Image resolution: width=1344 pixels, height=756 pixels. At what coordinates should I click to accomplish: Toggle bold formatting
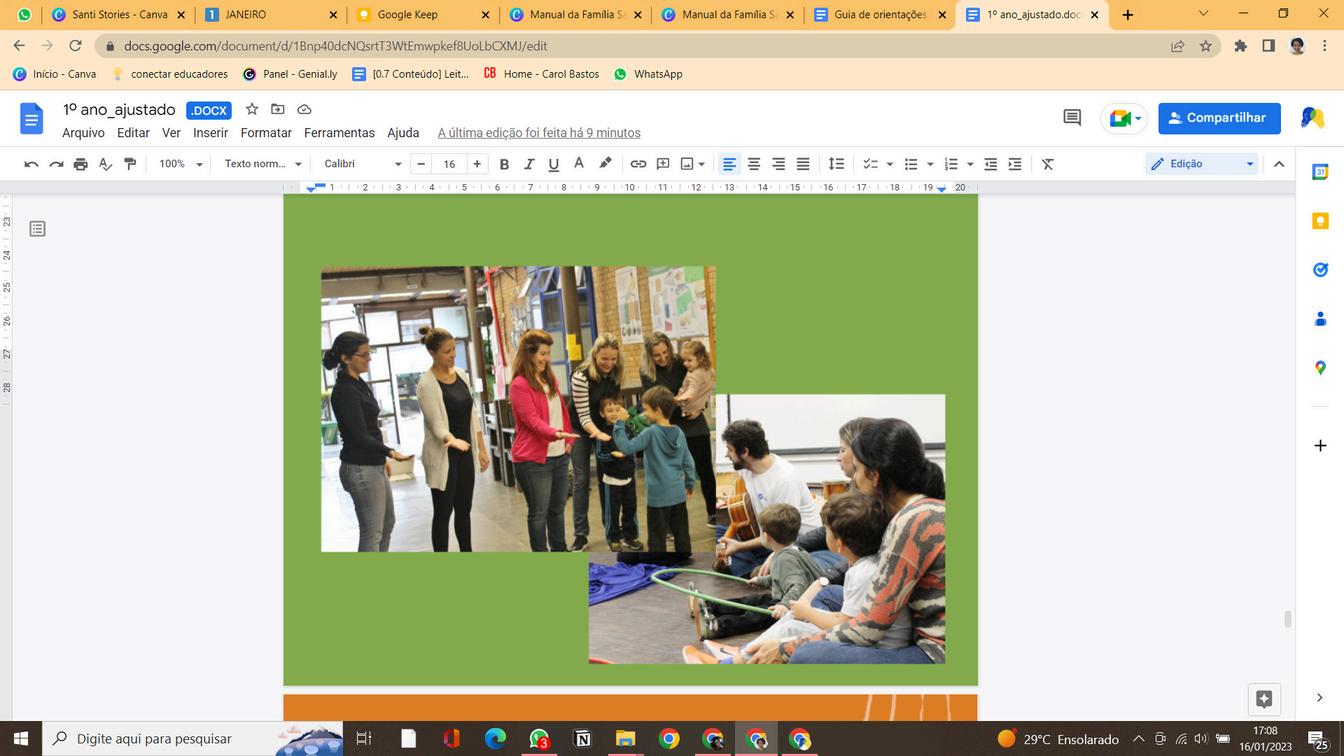[504, 164]
